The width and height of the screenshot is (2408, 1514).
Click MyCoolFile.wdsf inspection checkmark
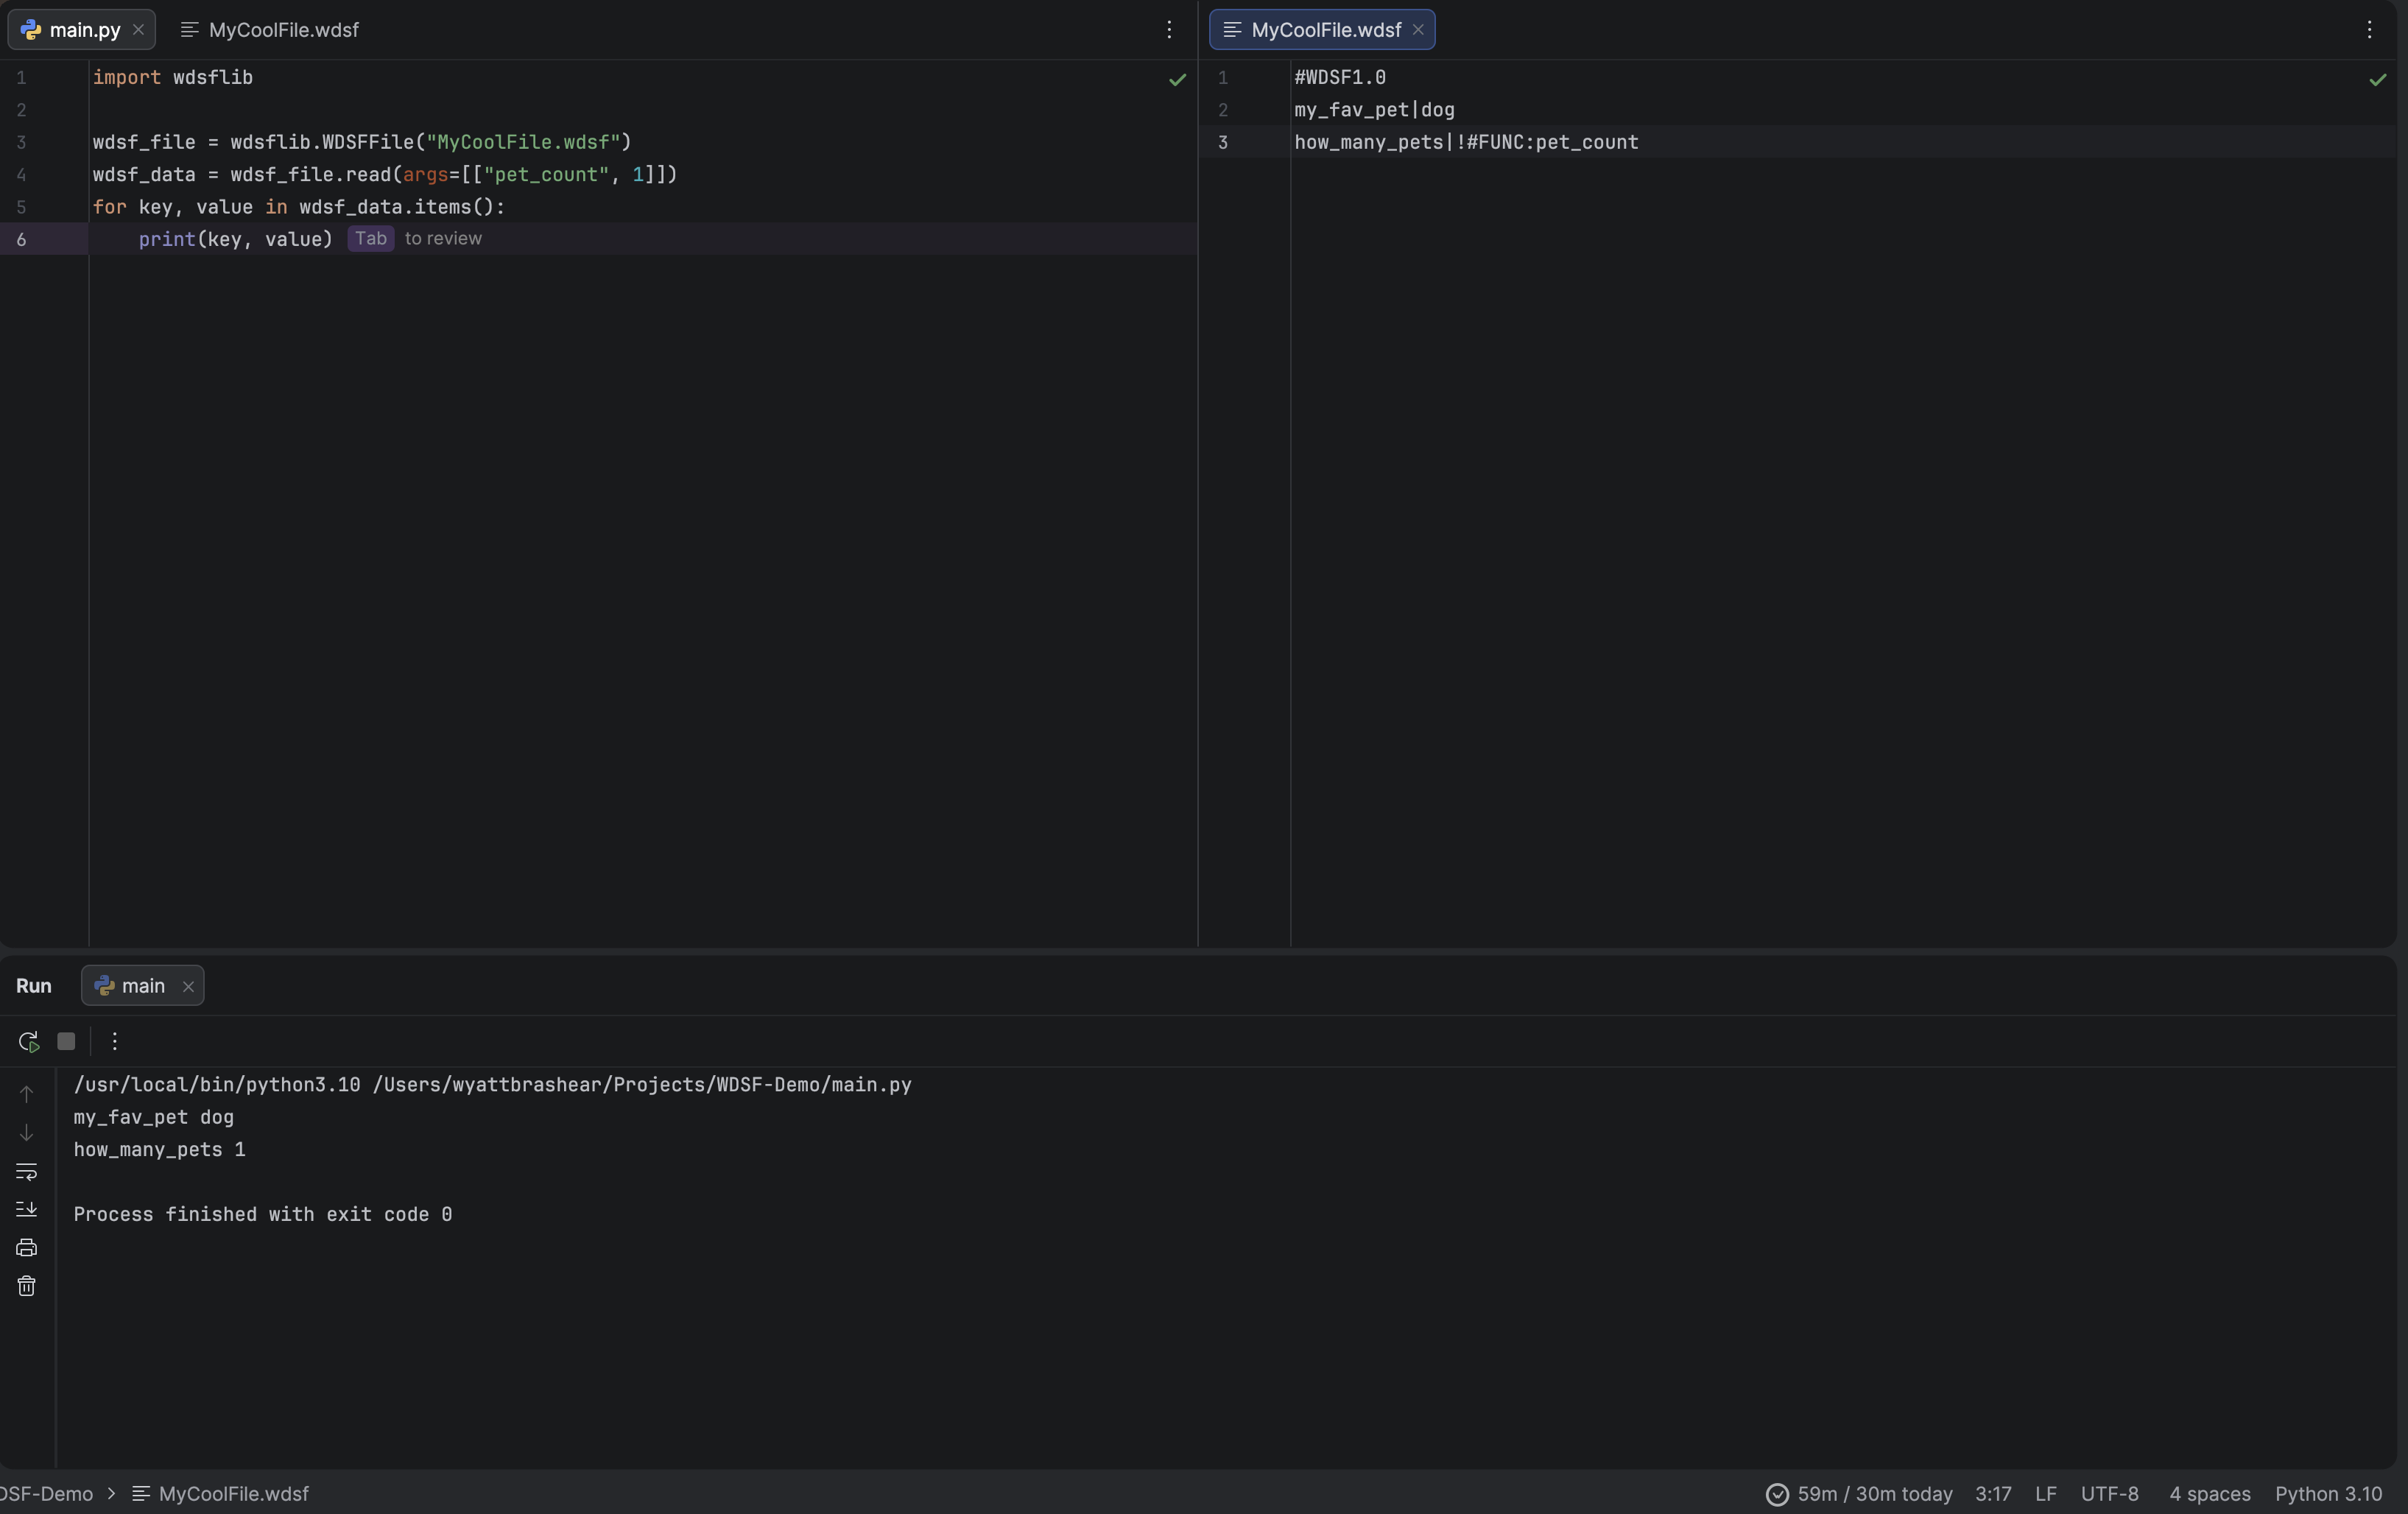point(2377,79)
